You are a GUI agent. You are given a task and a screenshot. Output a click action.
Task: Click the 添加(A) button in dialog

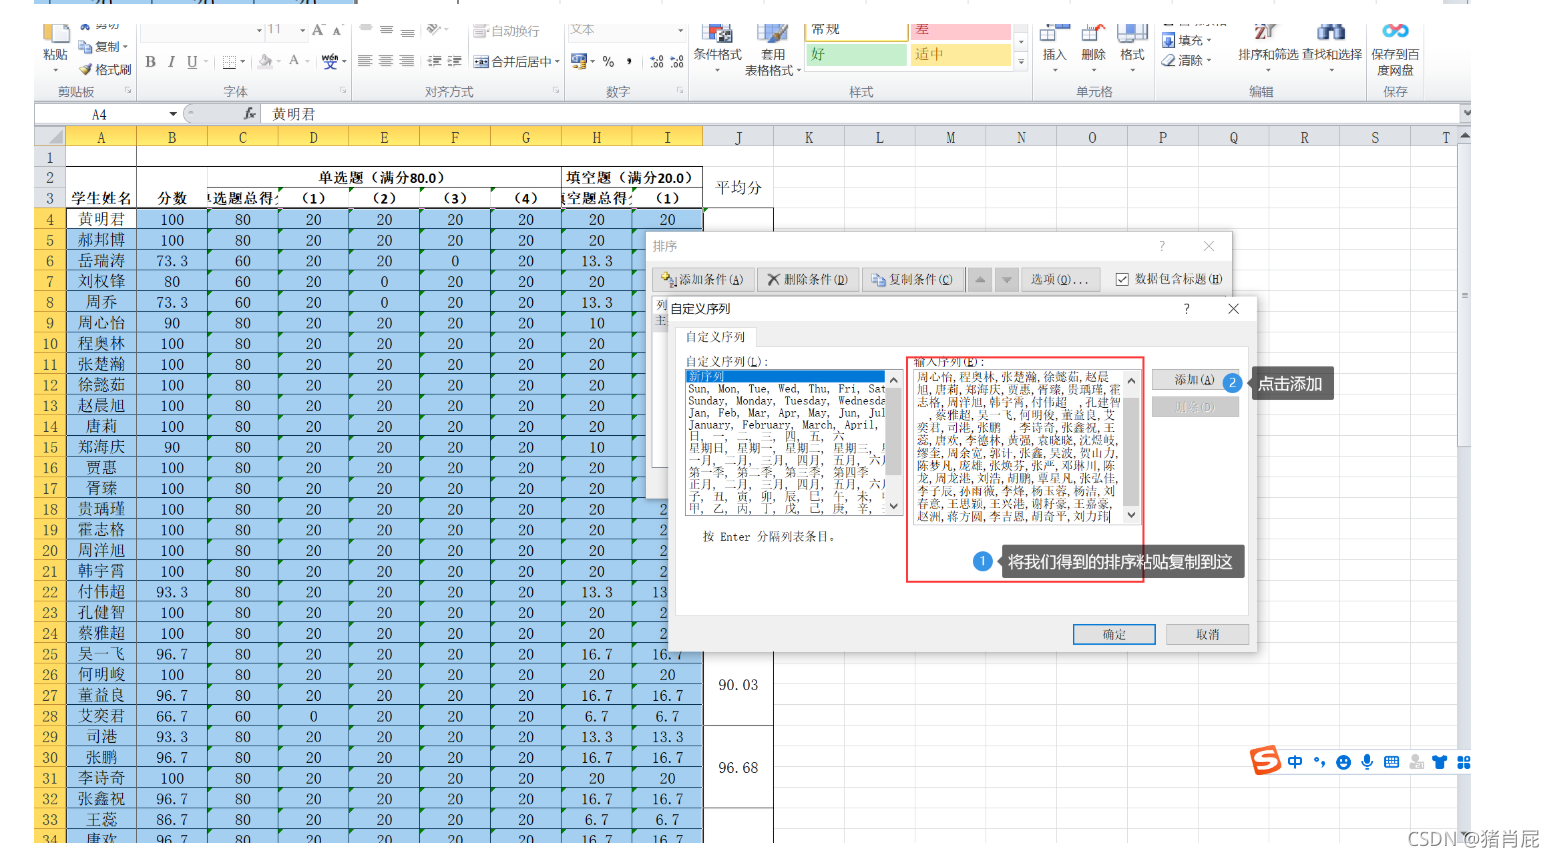(x=1195, y=380)
